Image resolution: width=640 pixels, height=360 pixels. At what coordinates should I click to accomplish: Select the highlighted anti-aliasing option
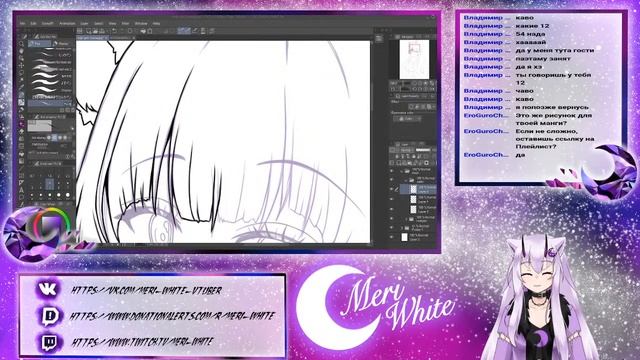point(54,138)
